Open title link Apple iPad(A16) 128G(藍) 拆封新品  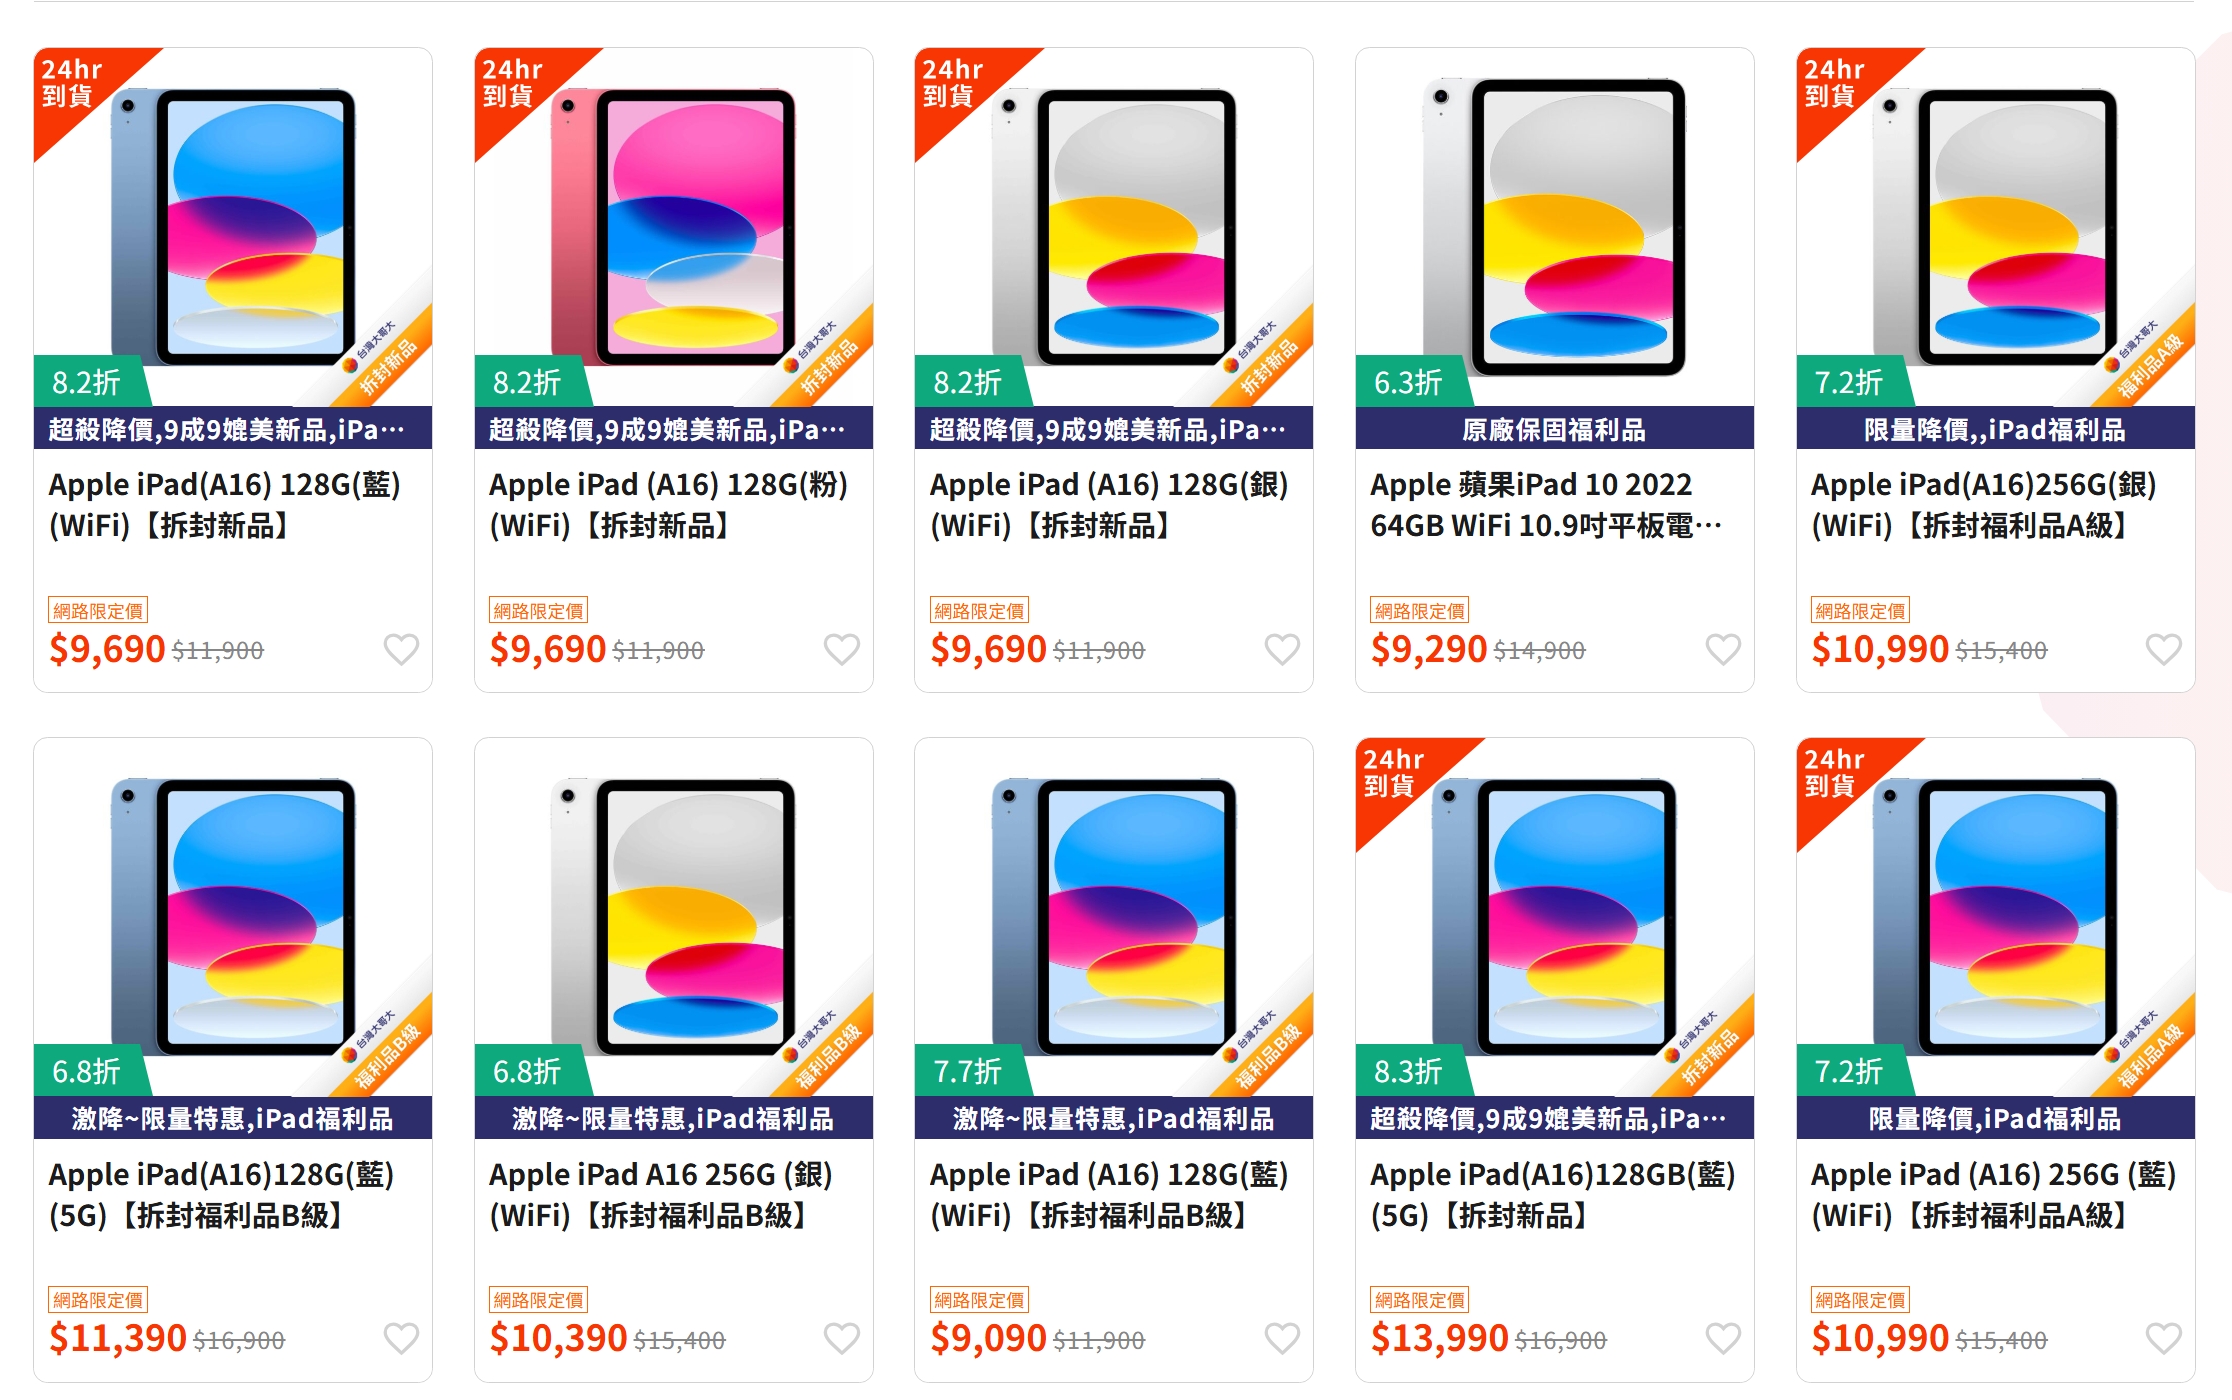(x=225, y=505)
